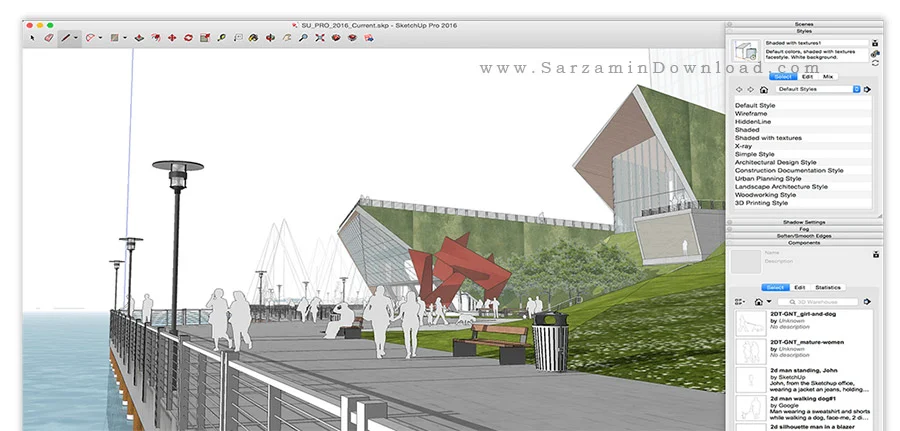Switch to the Styles Edit tab
This screenshot has width=900, height=431.
pyautogui.click(x=807, y=76)
